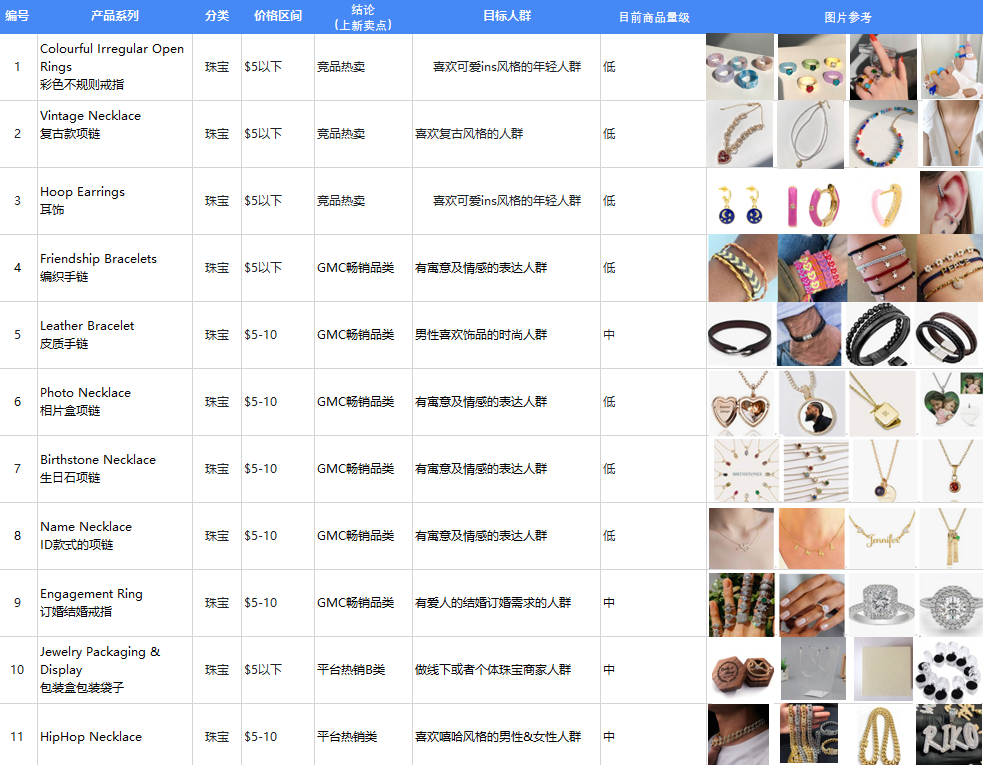The height and width of the screenshot is (765, 983).
Task: Open the green heart rings image
Action: click(x=811, y=67)
